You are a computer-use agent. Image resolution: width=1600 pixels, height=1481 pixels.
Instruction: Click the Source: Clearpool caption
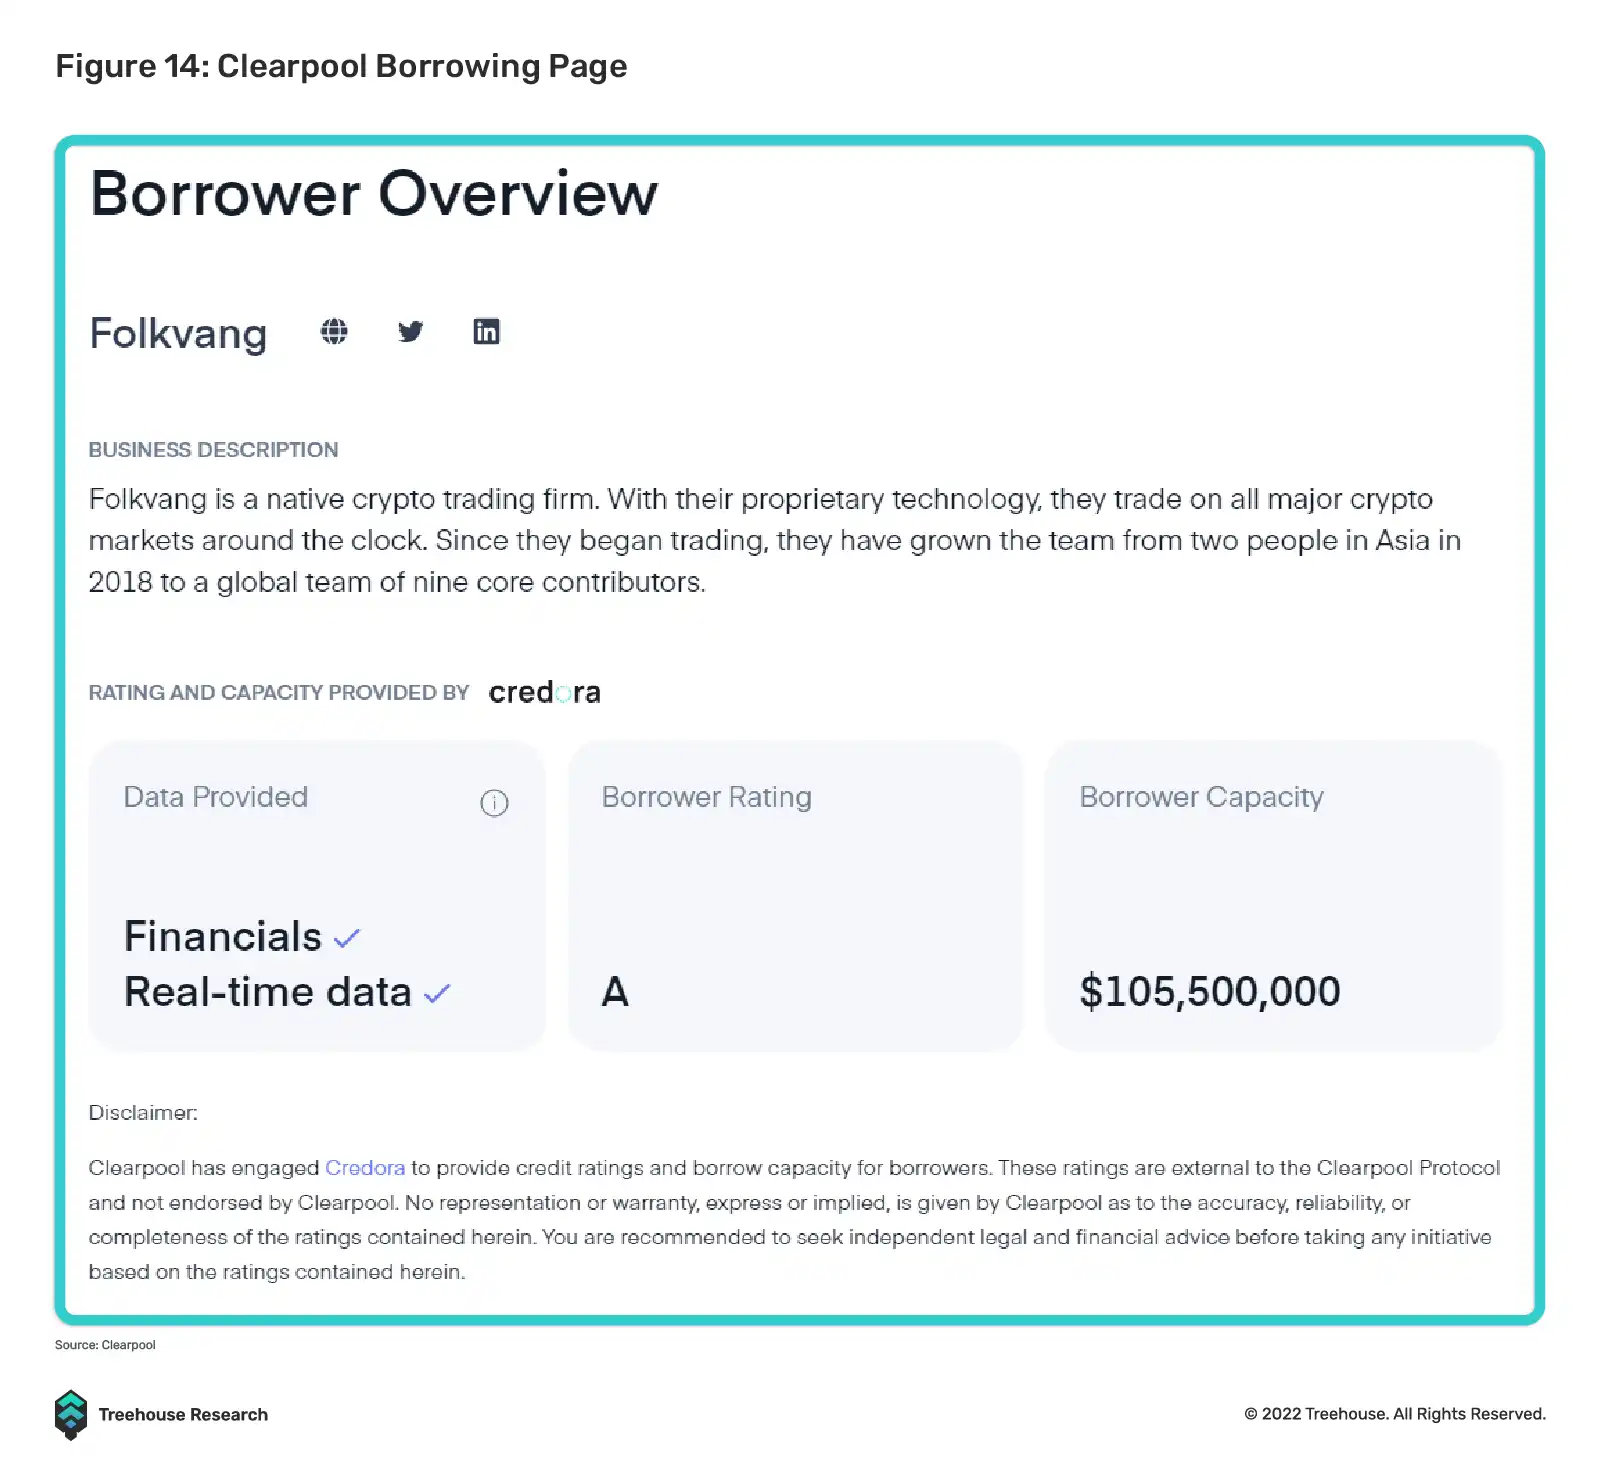click(105, 1345)
